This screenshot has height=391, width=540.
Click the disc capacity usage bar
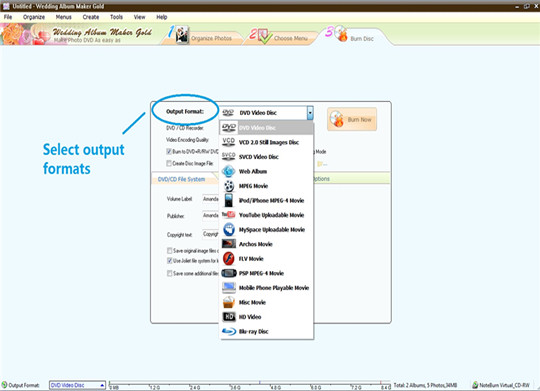[x=250, y=385]
